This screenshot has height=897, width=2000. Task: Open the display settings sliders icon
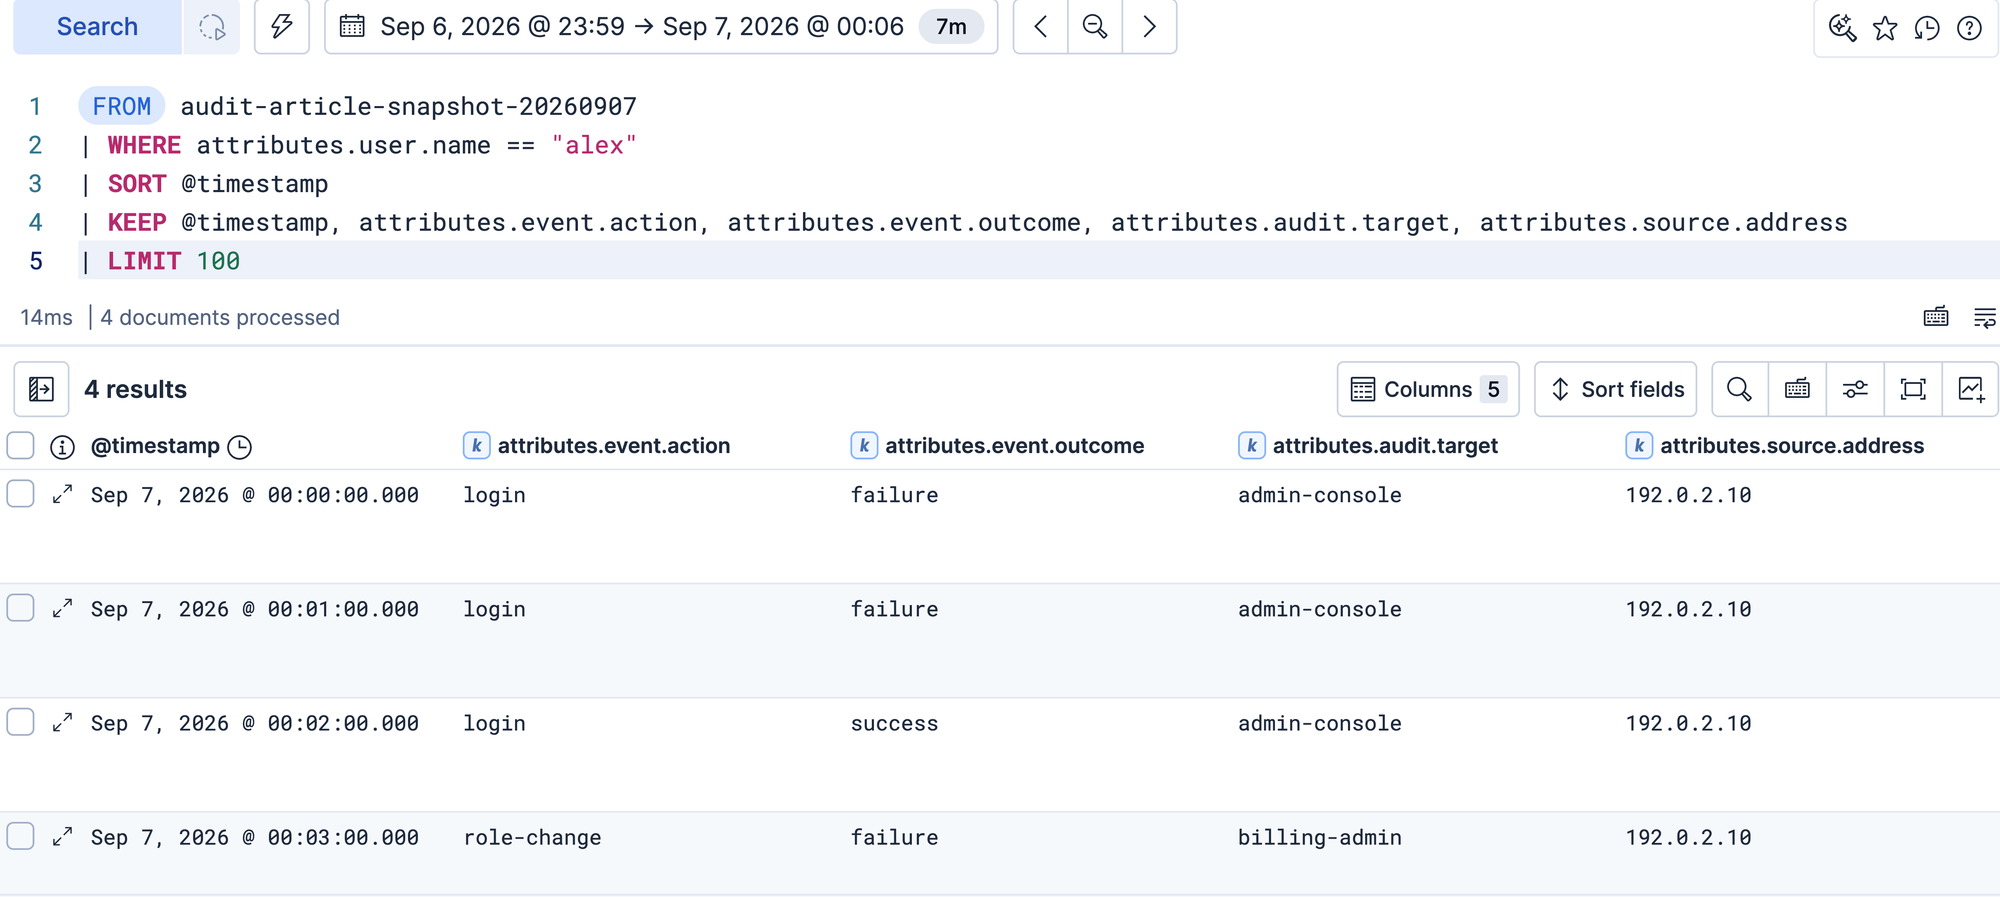(1855, 389)
